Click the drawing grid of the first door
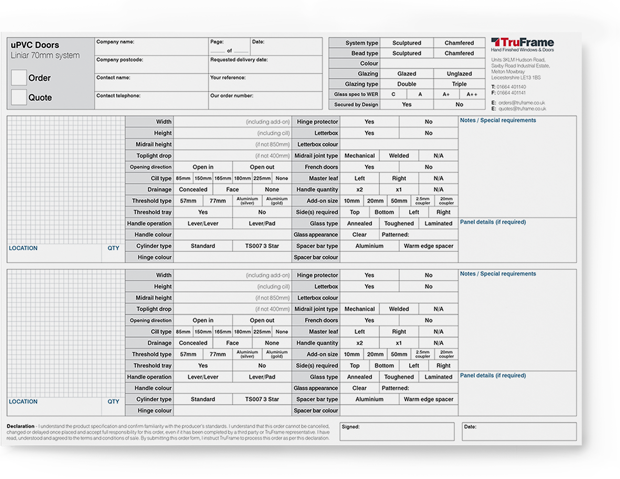 [x=66, y=180]
